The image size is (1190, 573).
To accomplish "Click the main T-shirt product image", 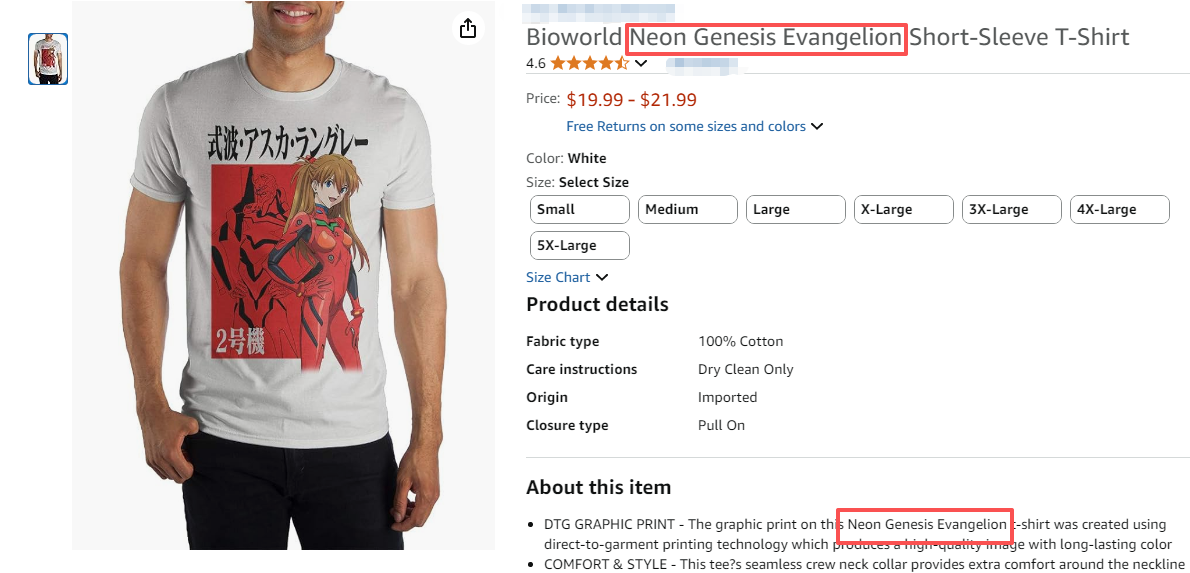I will point(283,280).
